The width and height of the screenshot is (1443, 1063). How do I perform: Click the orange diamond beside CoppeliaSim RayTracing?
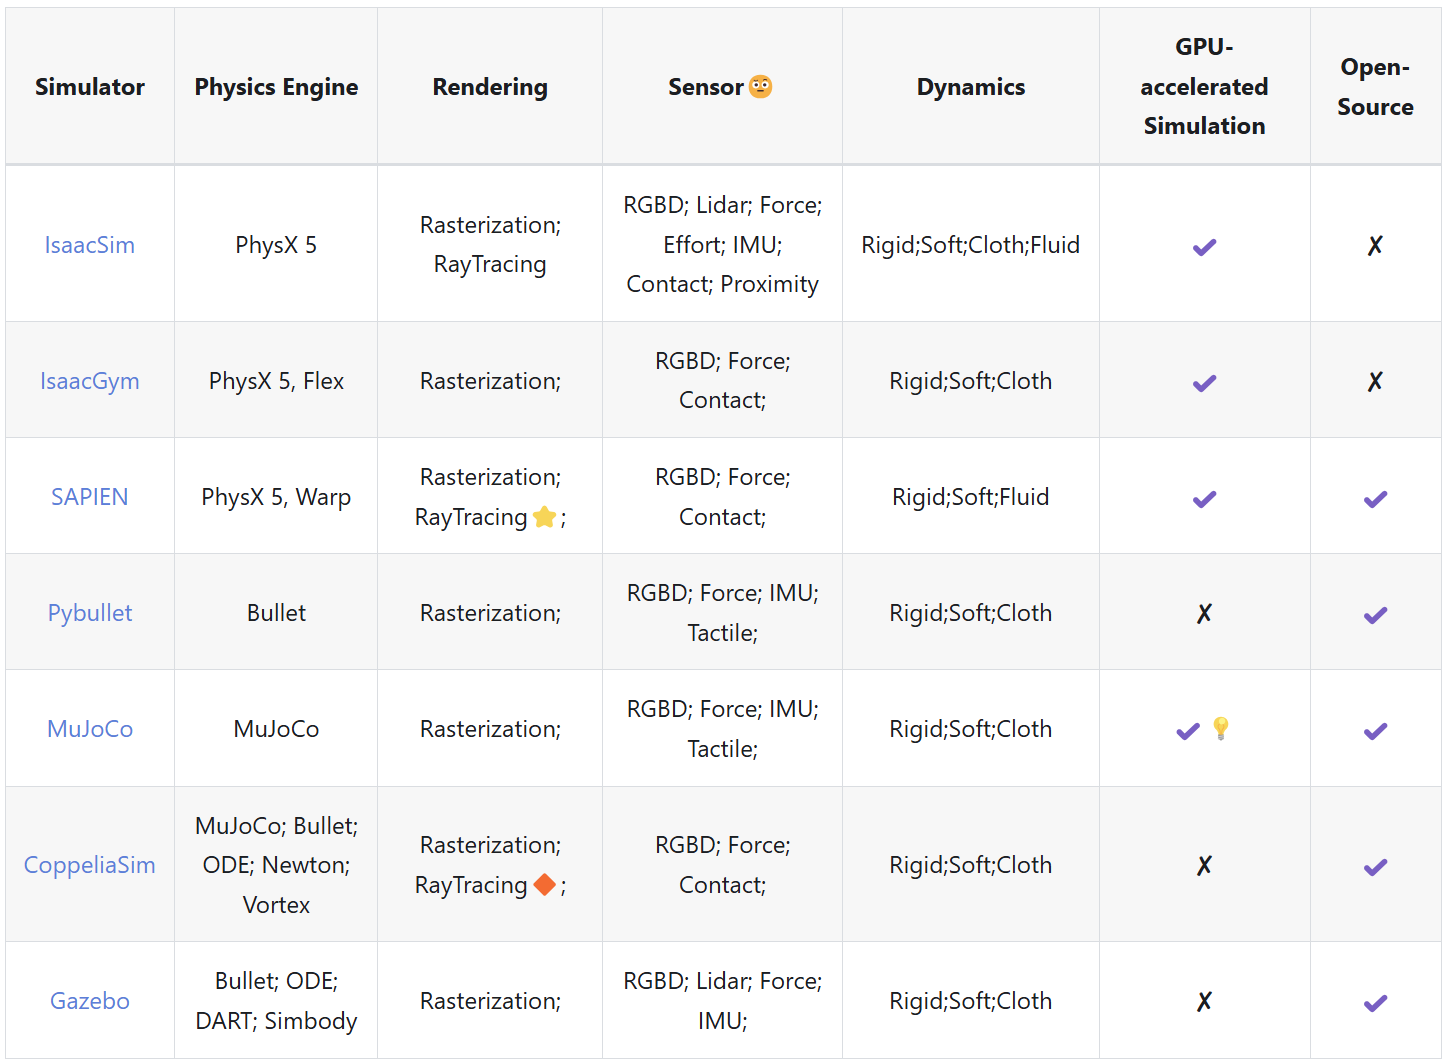tap(544, 885)
